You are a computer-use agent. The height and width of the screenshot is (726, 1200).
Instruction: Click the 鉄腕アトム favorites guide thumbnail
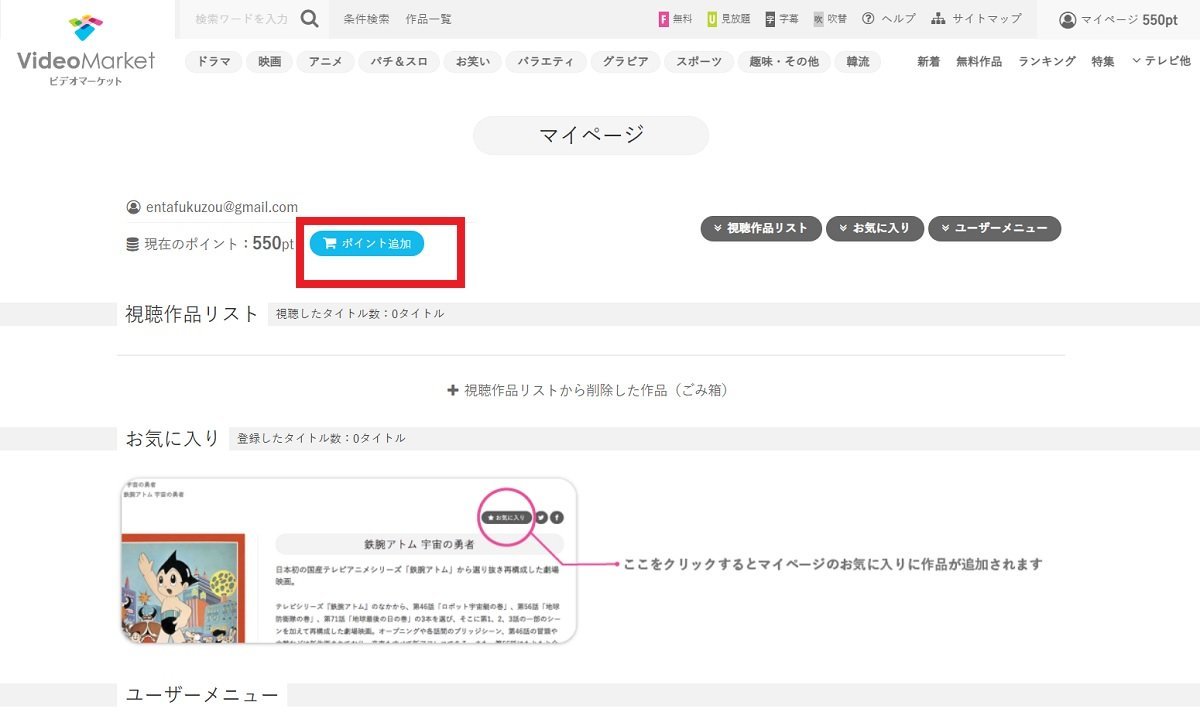tap(348, 560)
